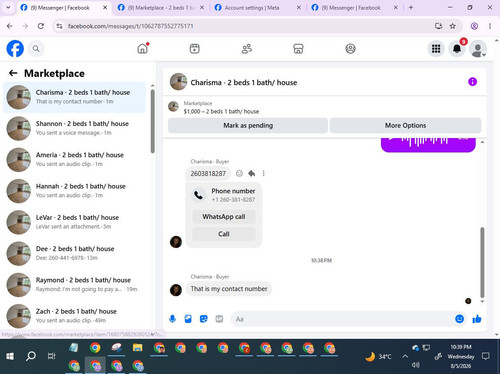Image resolution: width=500 pixels, height=374 pixels.
Task: Open the Chrome profile icon
Action: click(x=474, y=26)
